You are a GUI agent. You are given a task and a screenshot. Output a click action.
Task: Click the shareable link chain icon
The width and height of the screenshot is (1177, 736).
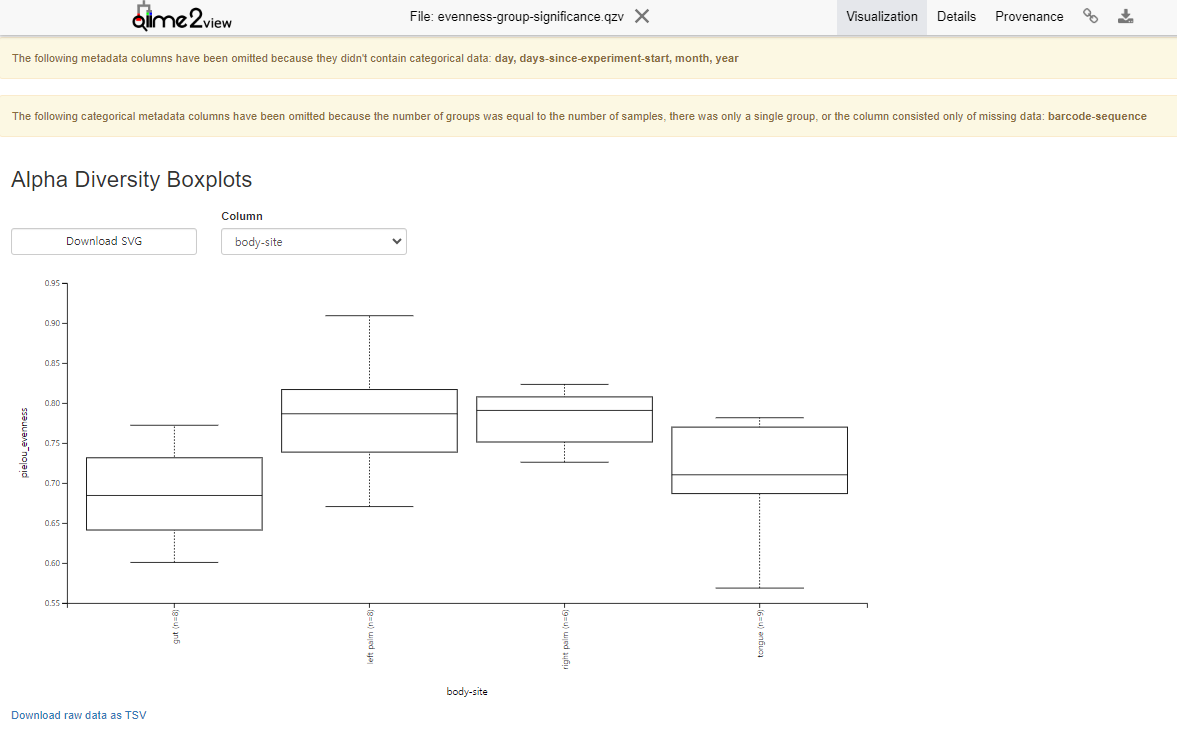click(x=1091, y=16)
